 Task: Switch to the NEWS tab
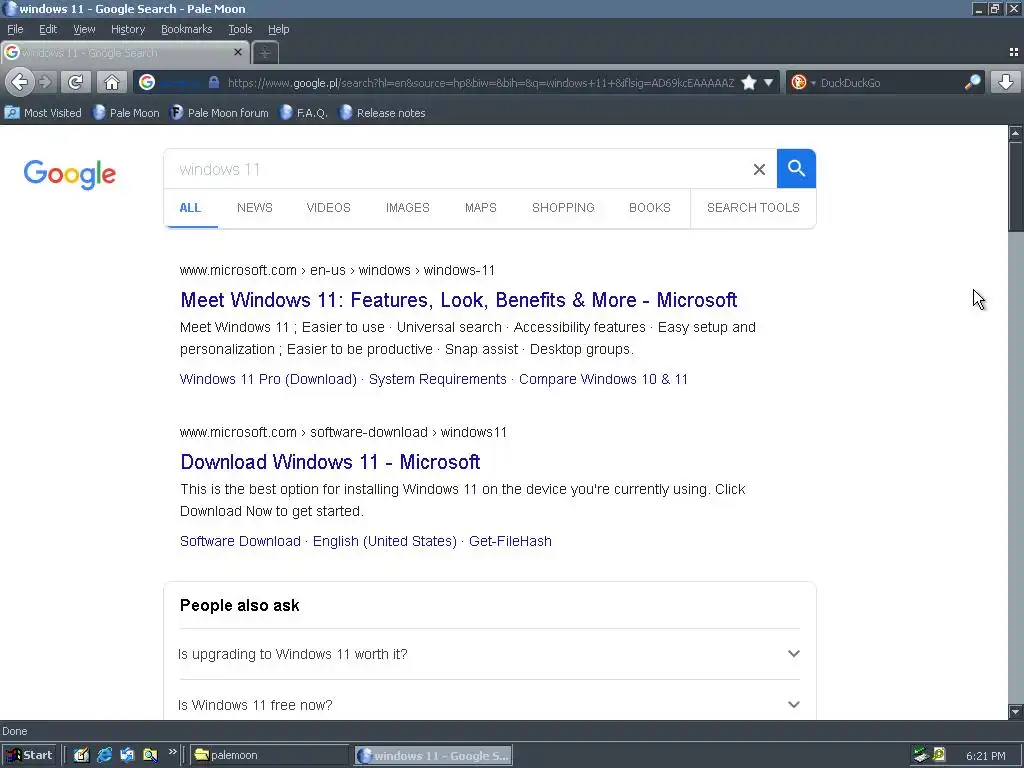click(x=255, y=208)
